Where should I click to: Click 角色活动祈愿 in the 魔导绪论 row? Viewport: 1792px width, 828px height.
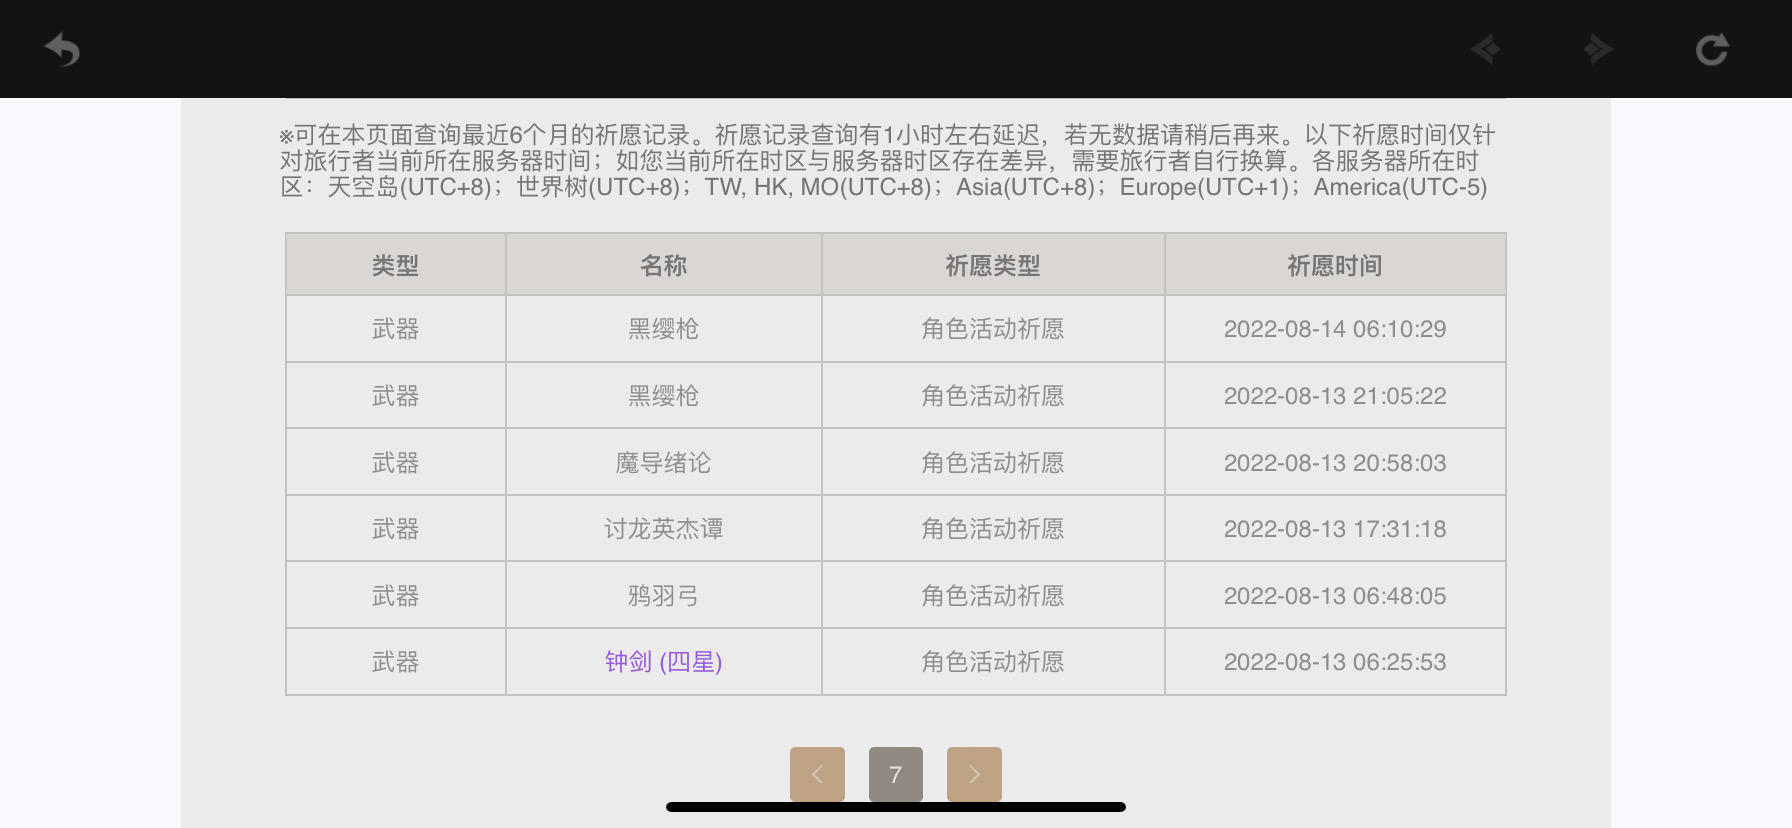993,463
